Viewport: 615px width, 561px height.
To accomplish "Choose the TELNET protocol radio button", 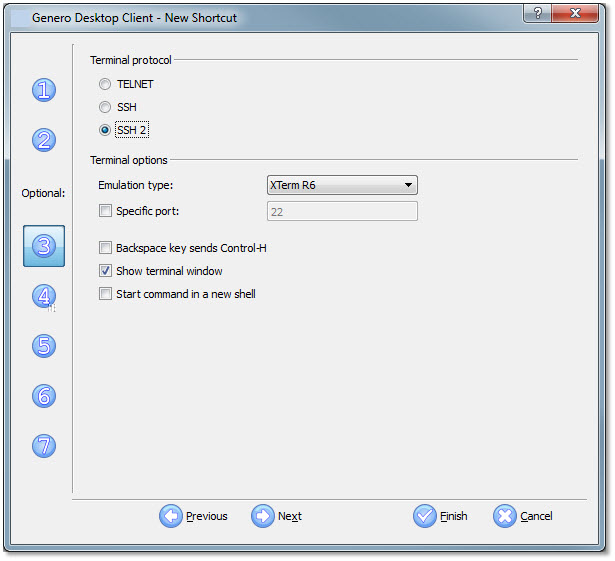I will tap(105, 84).
